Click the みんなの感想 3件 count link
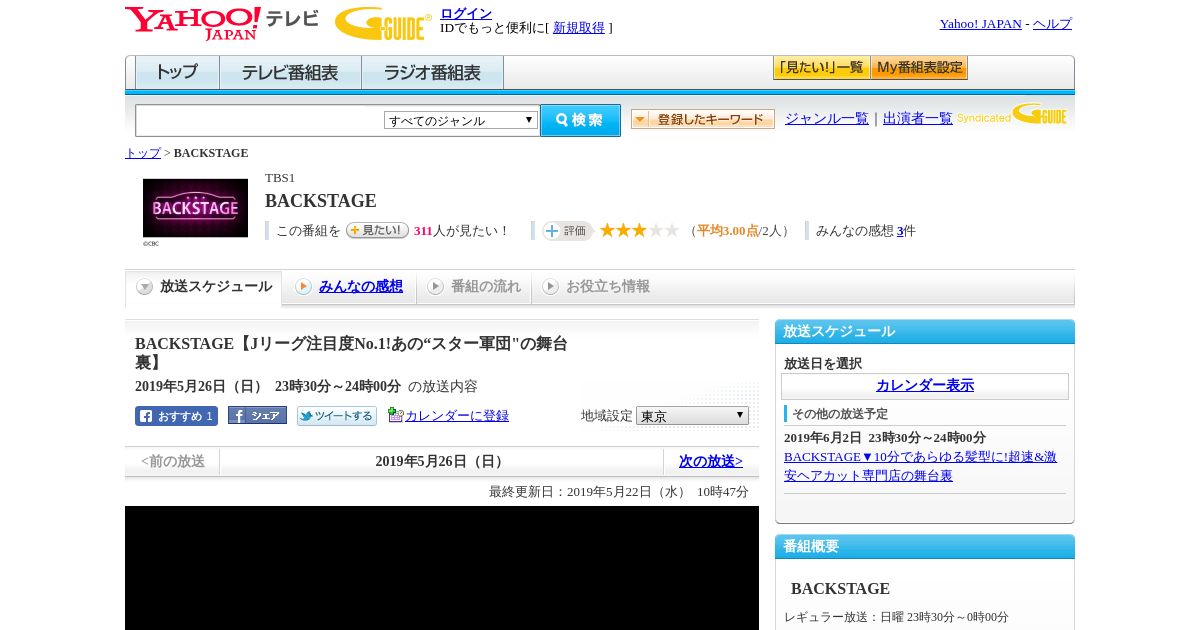This screenshot has height=630, width=1200. 900,231
